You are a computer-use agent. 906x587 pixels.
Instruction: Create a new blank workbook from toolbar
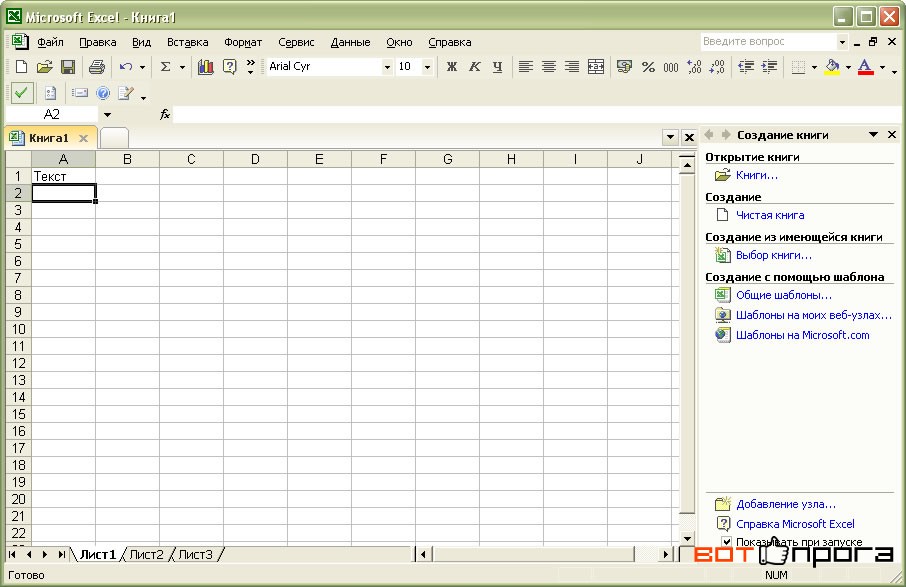(21, 66)
